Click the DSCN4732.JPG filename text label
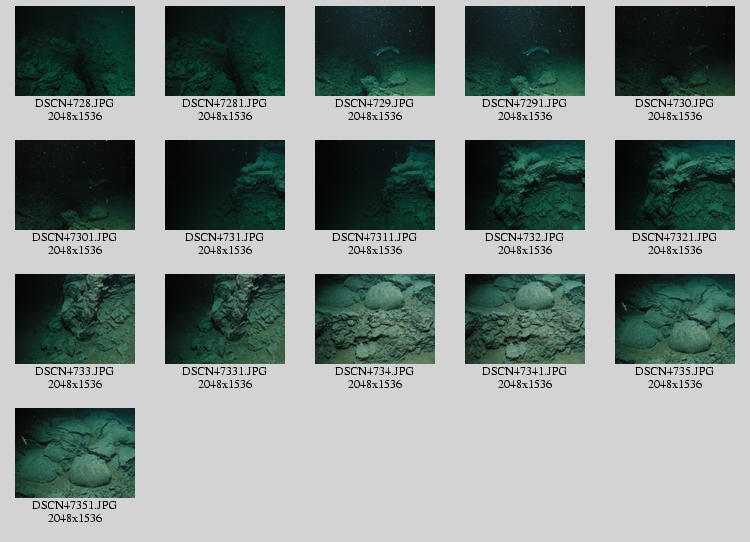Image resolution: width=750 pixels, height=542 pixels. (x=525, y=238)
